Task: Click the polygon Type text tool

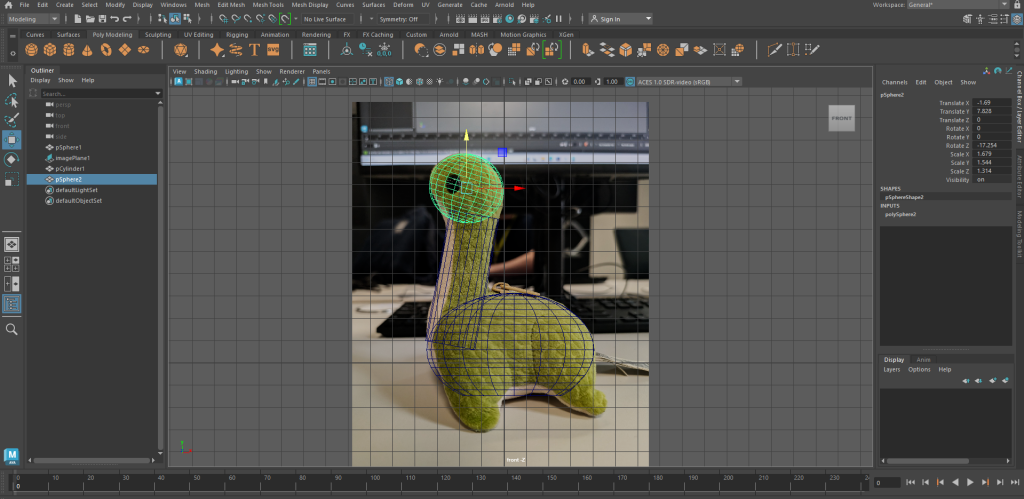Action: [x=255, y=49]
